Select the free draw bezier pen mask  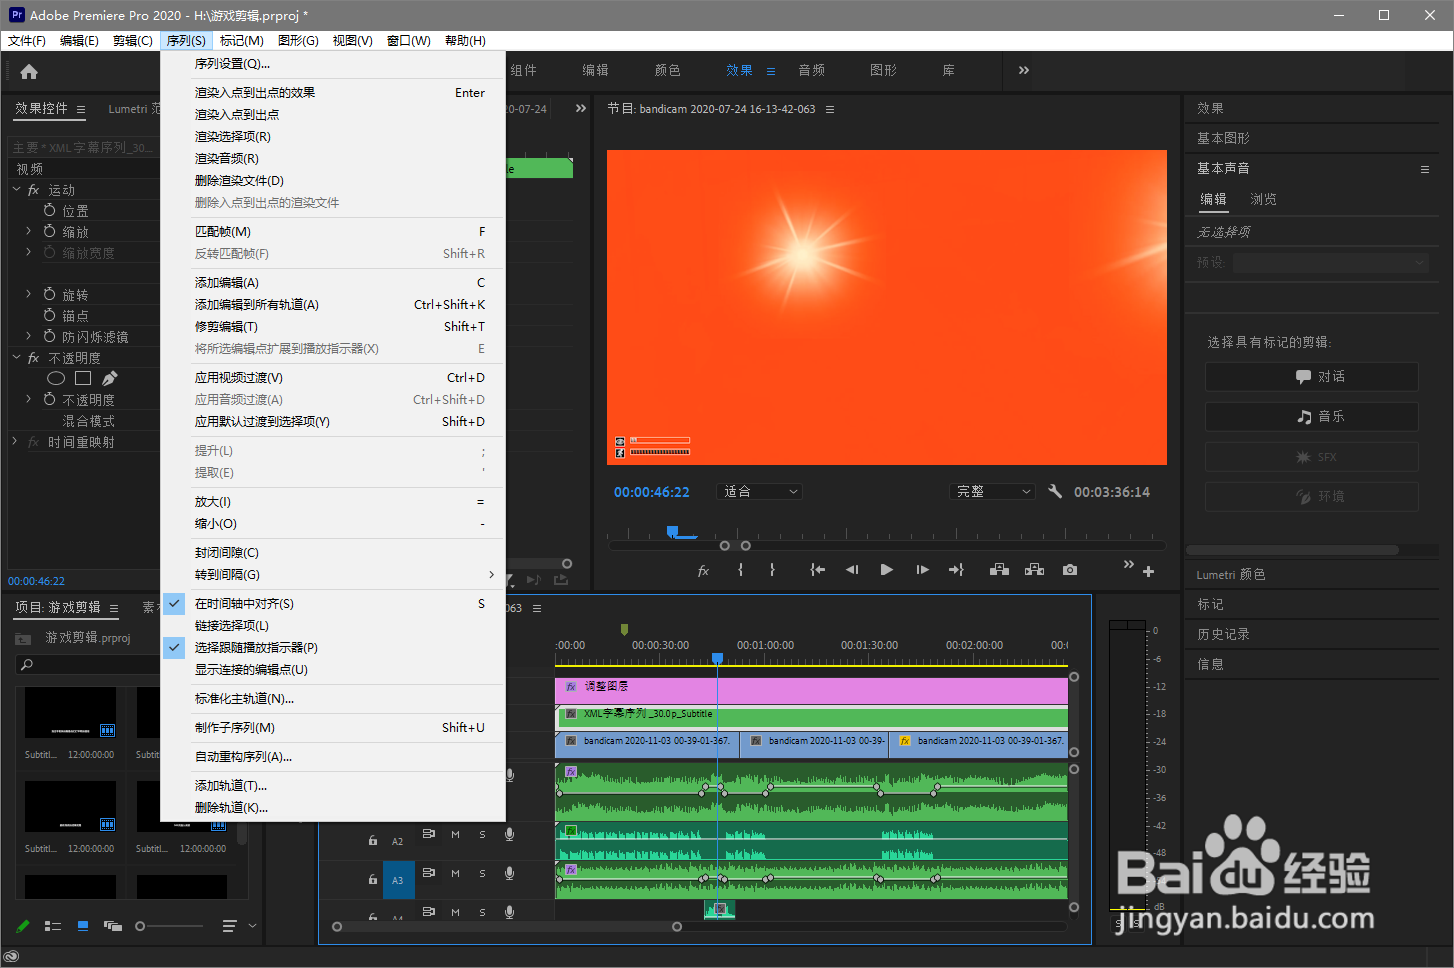(x=110, y=378)
